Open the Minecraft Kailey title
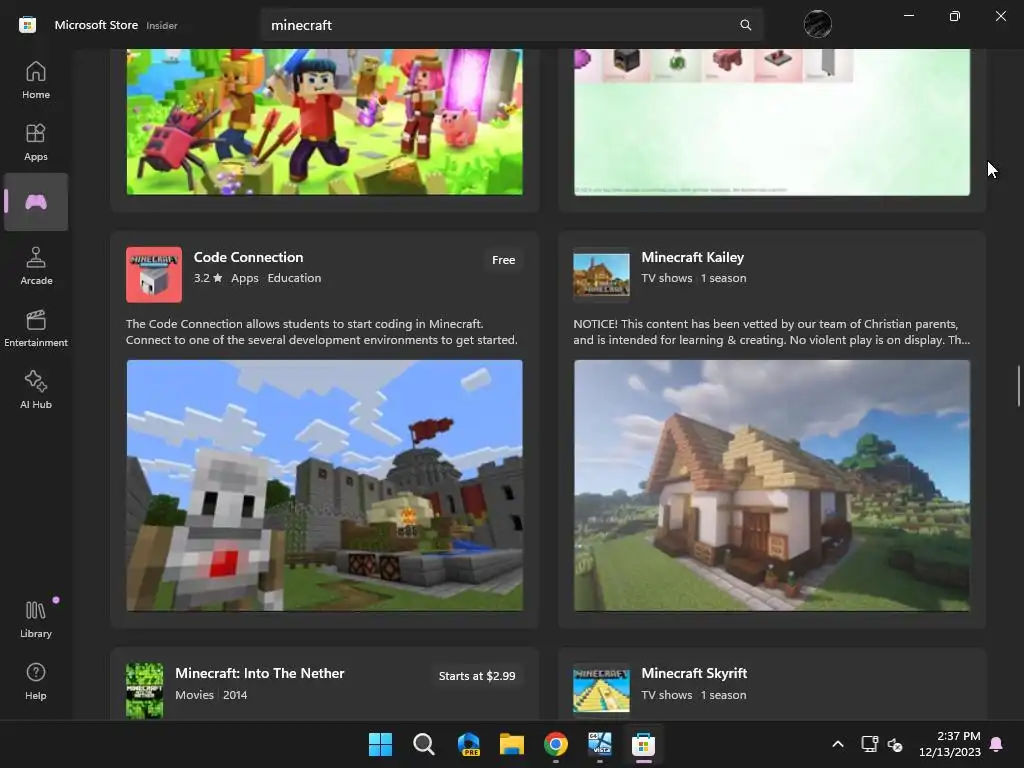This screenshot has height=768, width=1024. [x=692, y=257]
